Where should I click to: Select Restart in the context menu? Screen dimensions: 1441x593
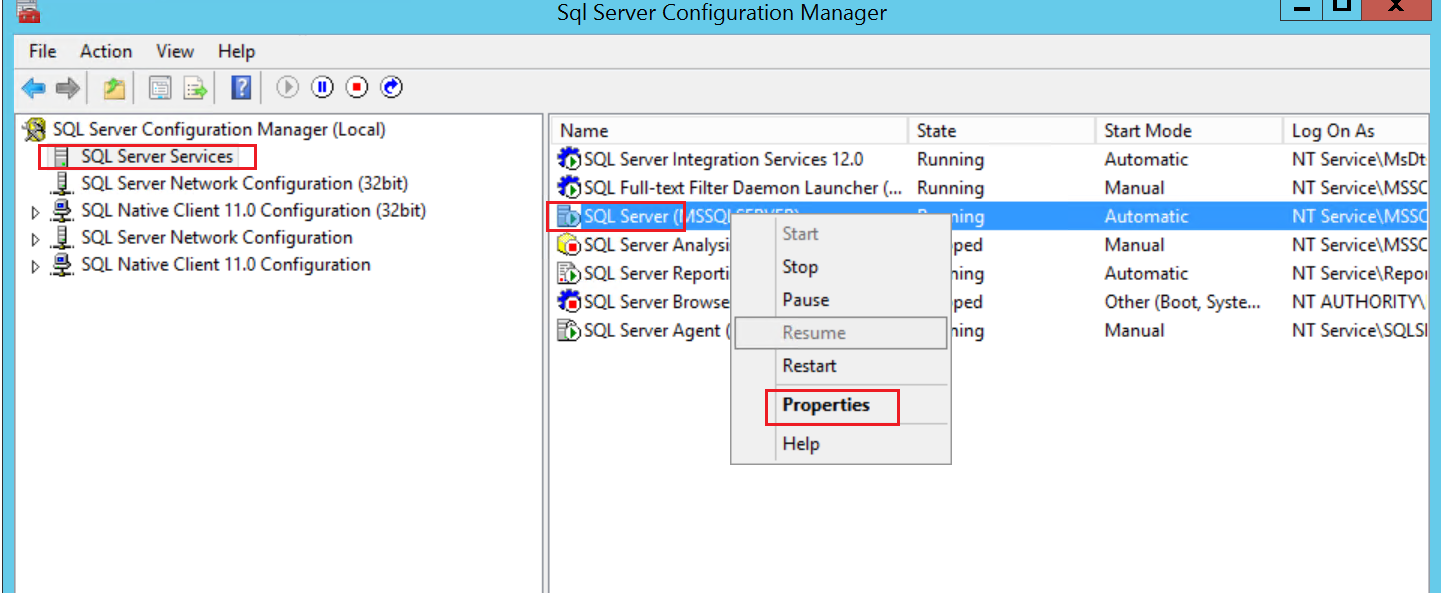(809, 366)
